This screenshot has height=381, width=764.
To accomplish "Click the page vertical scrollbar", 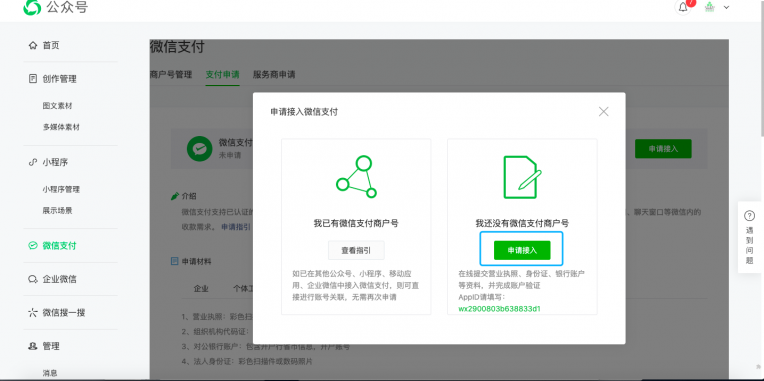I will pyautogui.click(x=762, y=68).
